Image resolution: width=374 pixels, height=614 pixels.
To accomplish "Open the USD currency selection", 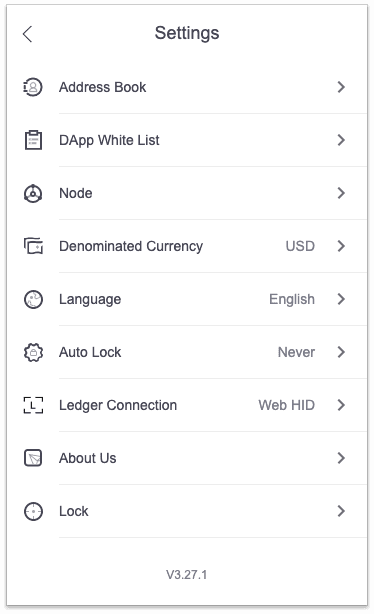I will point(300,246).
